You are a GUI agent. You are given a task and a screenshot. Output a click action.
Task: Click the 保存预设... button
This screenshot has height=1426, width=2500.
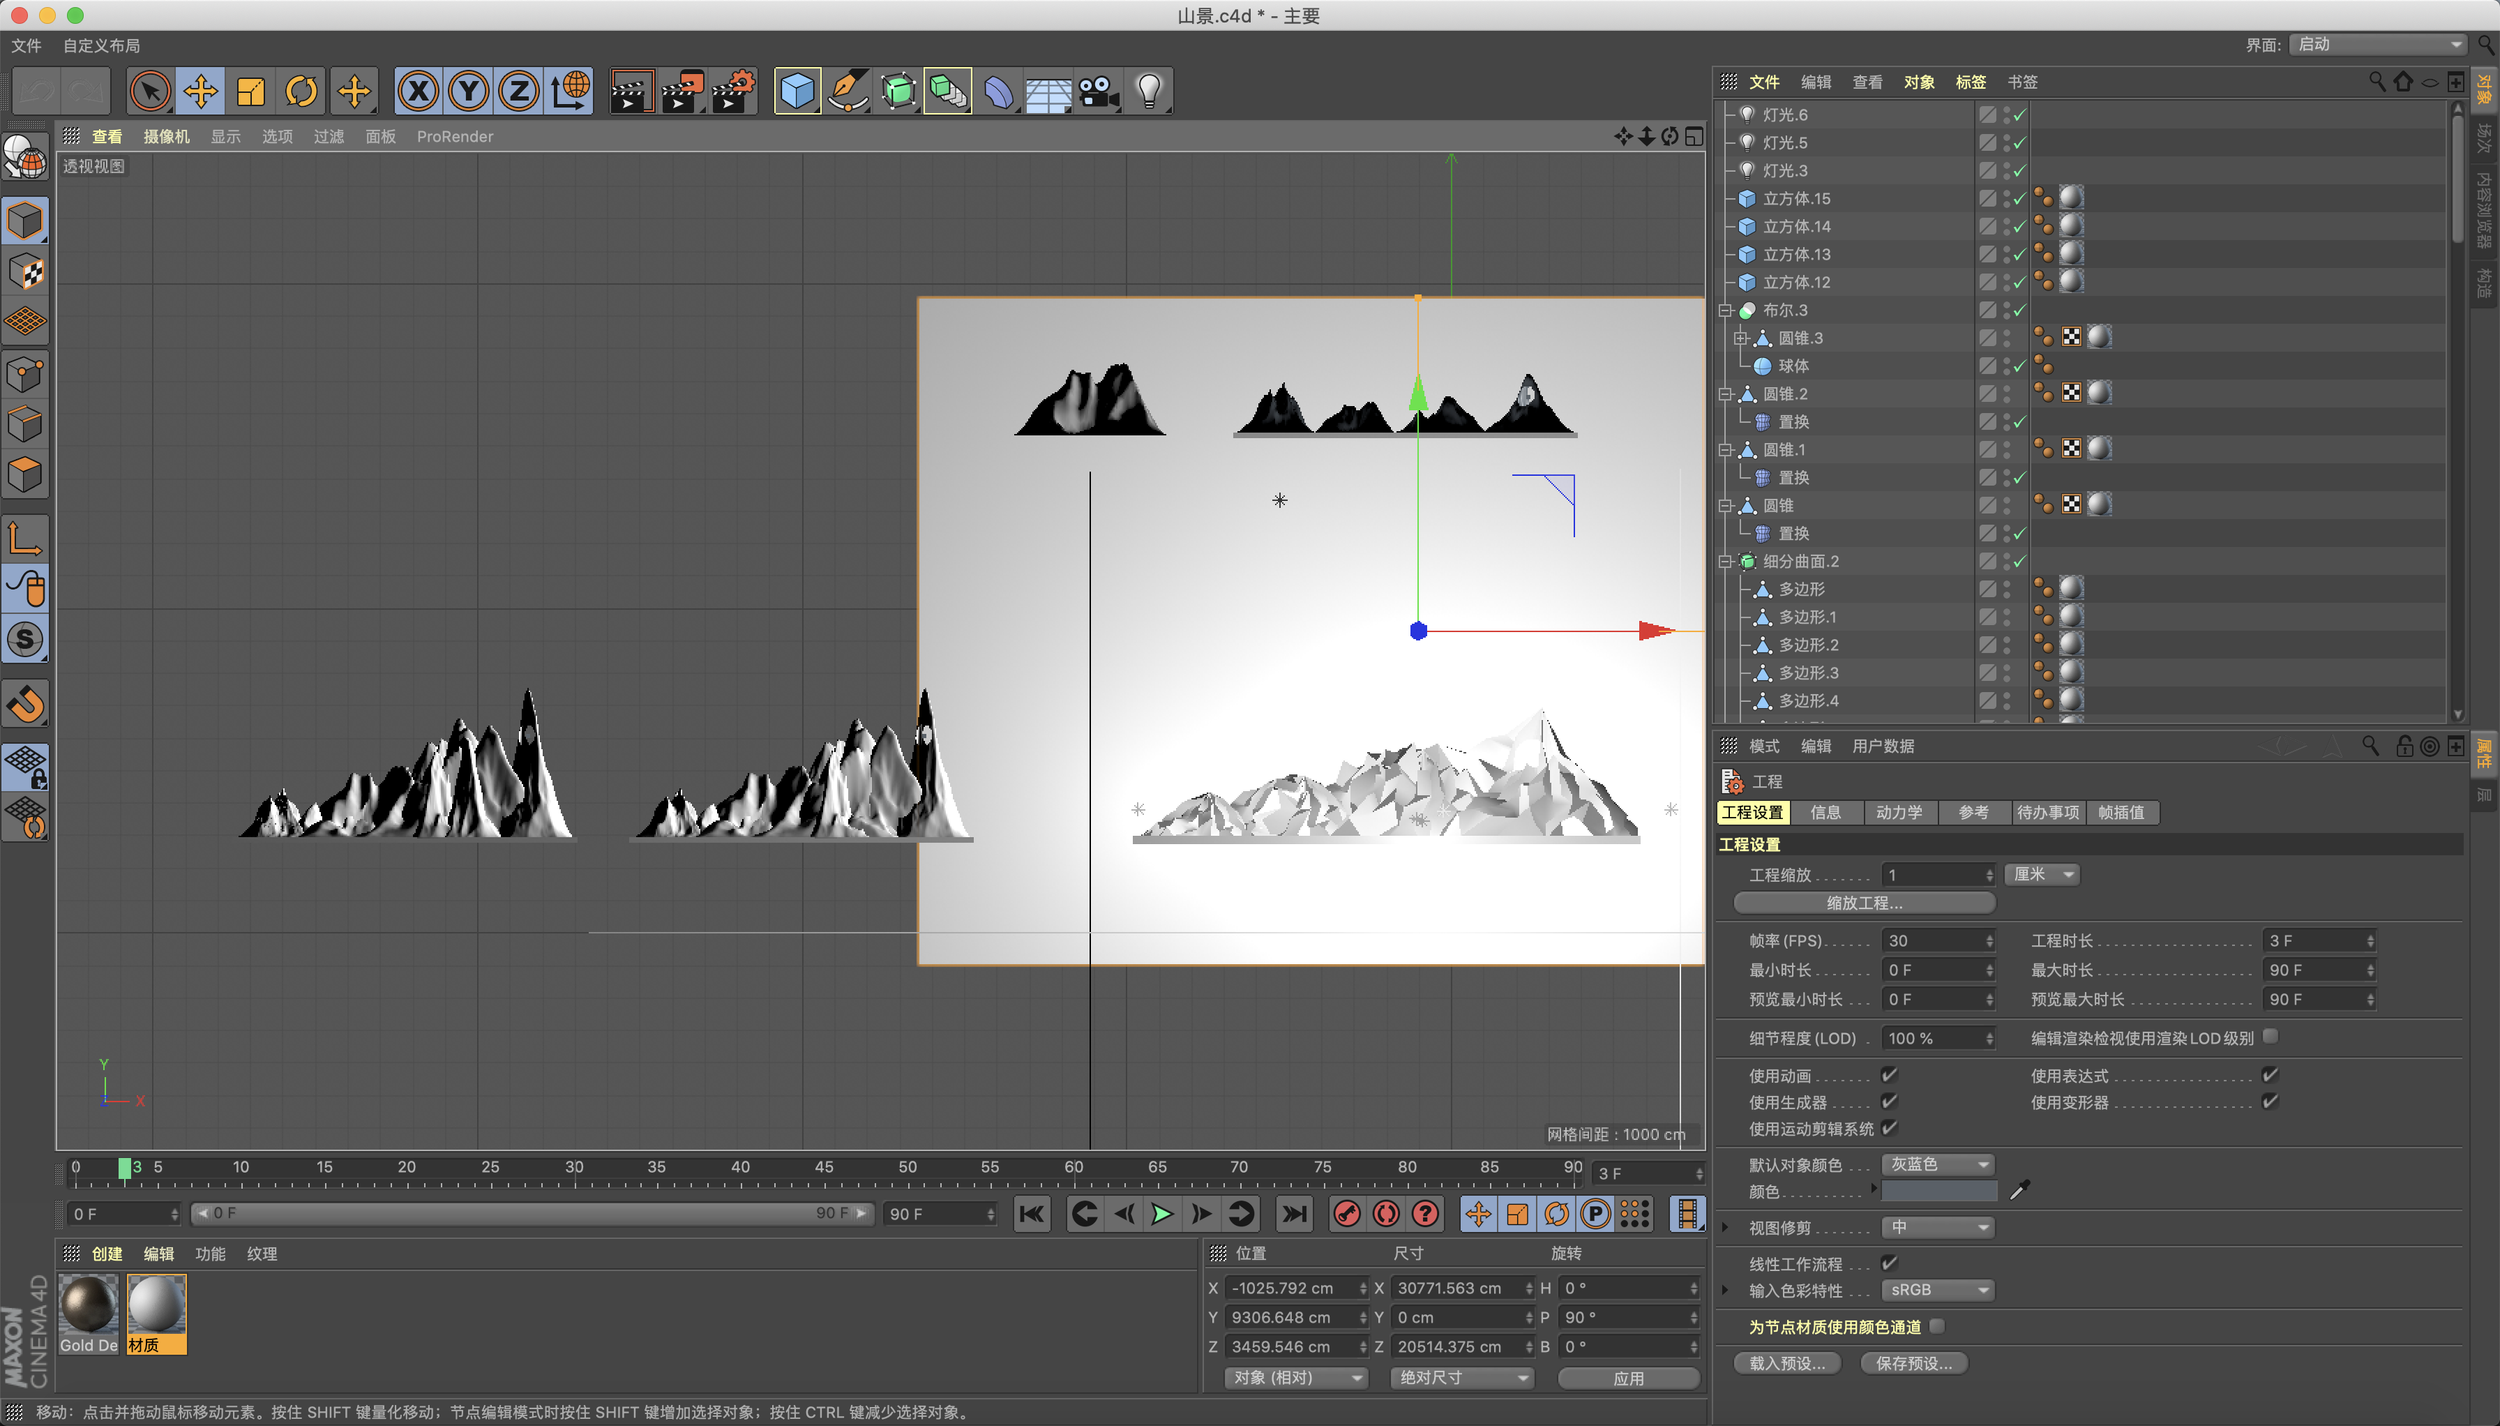tap(1914, 1363)
